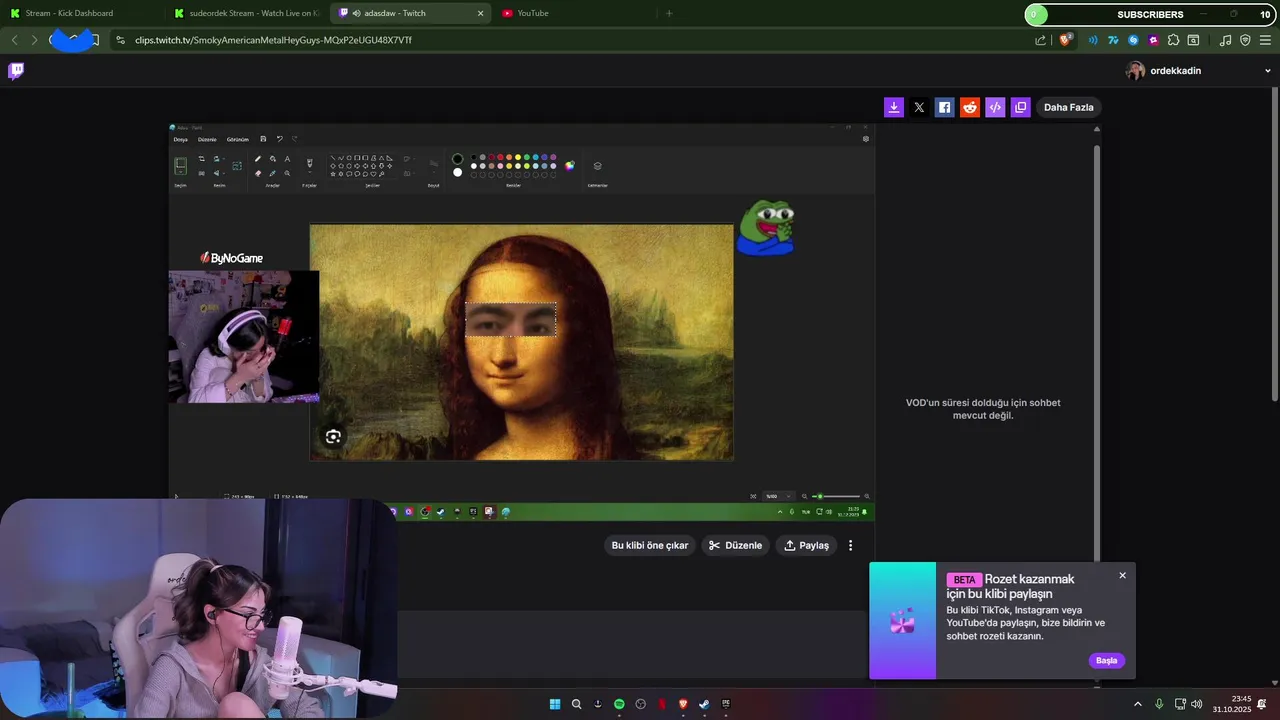Share clip to X (Twitter)

click(919, 107)
